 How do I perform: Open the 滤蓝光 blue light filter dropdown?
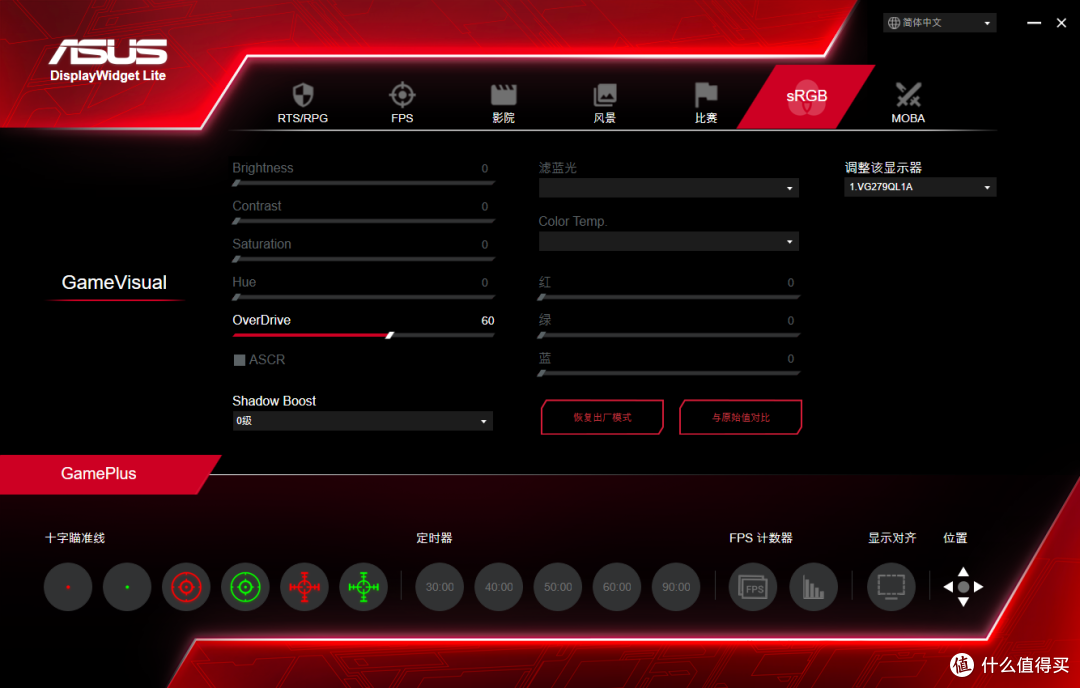click(x=668, y=188)
